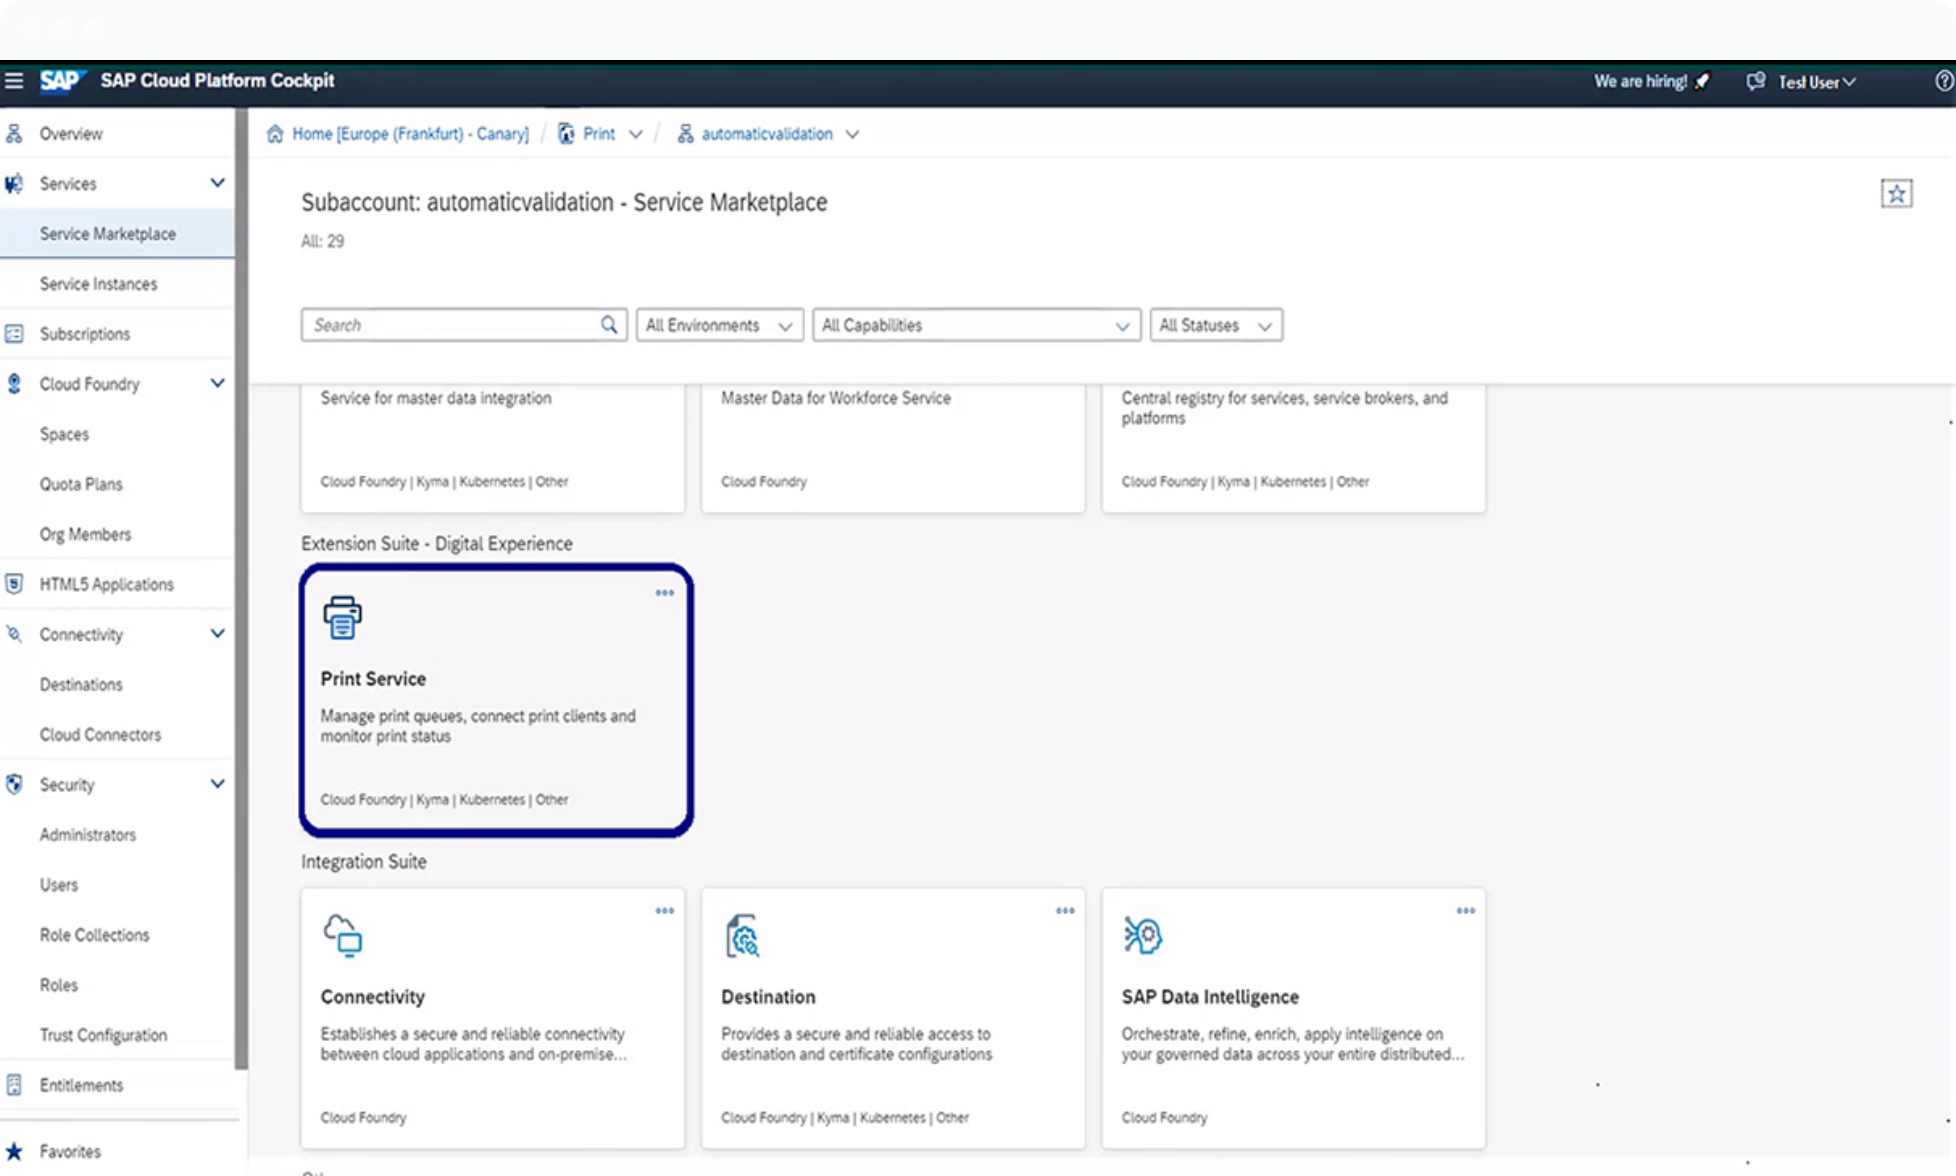Click the Home Europe Frankfurt breadcrumb link
The height and width of the screenshot is (1176, 1956).
tap(410, 134)
